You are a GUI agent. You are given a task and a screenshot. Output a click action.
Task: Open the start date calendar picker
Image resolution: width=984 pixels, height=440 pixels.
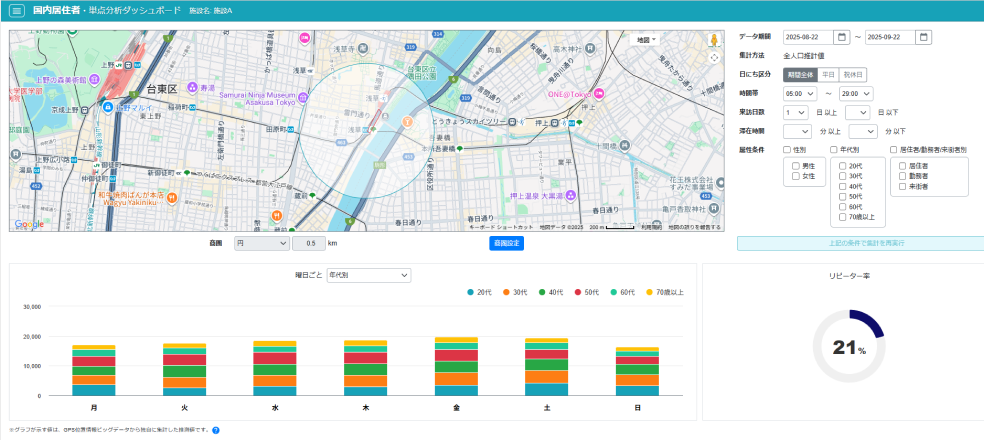pyautogui.click(x=842, y=37)
